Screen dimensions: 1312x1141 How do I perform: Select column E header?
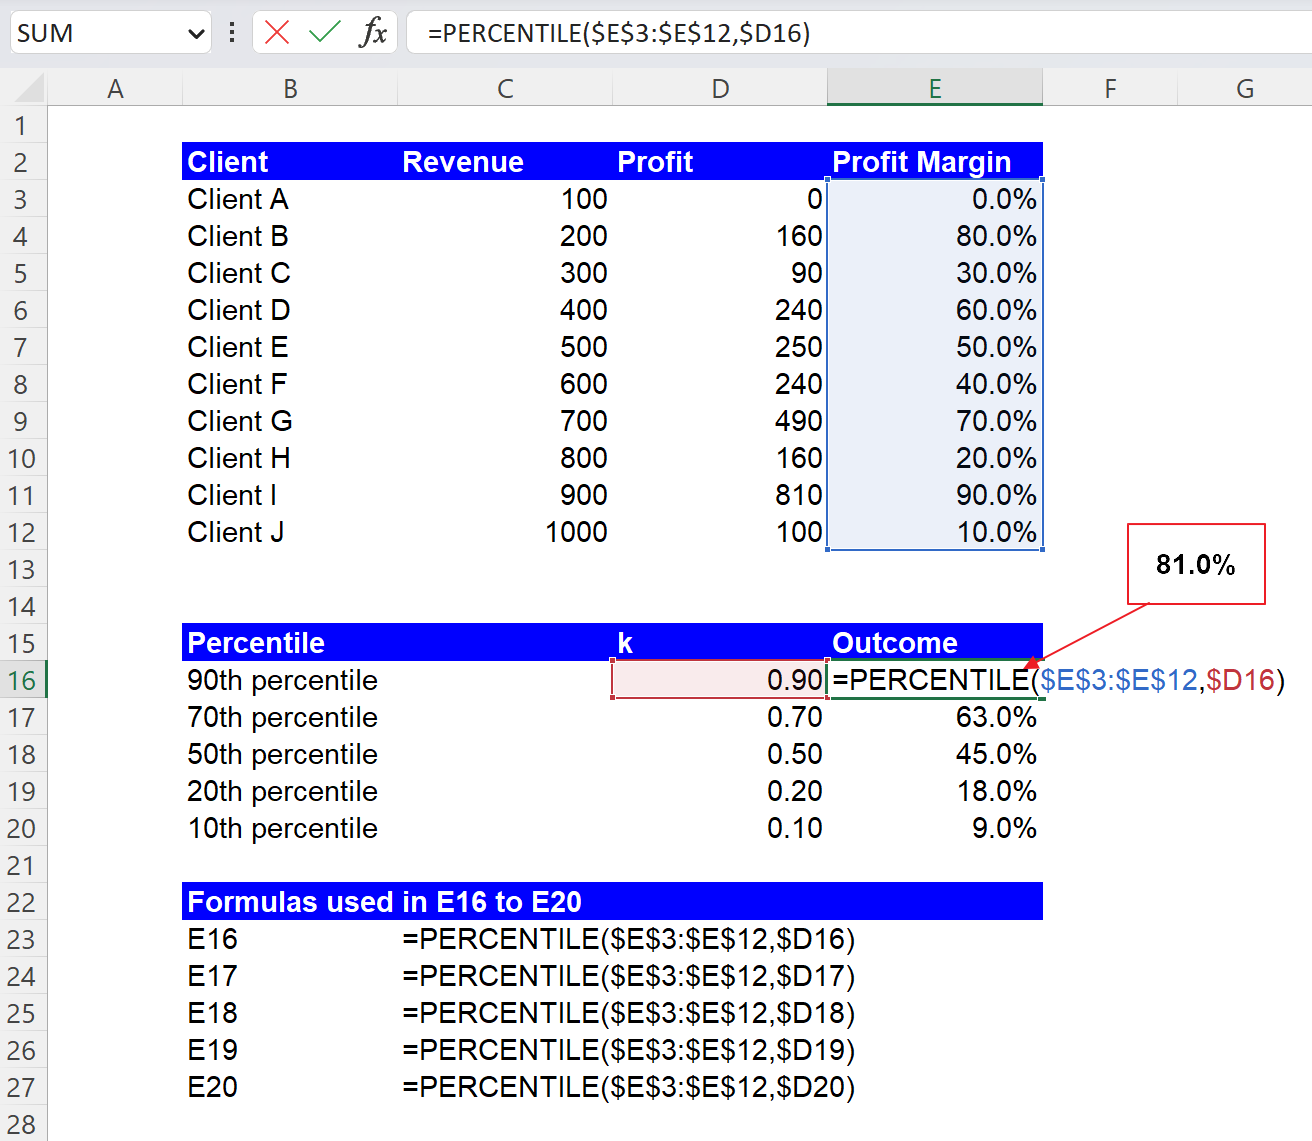(x=934, y=88)
